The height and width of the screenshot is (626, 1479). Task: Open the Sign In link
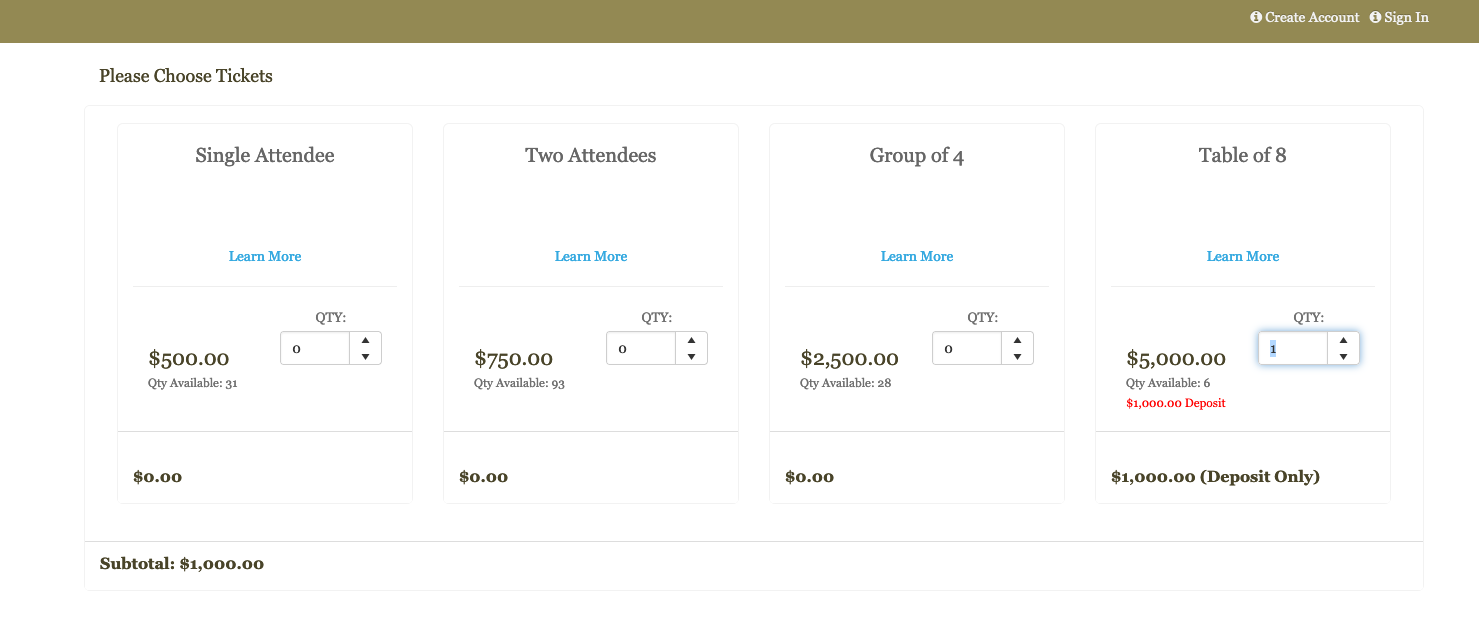pyautogui.click(x=1406, y=17)
